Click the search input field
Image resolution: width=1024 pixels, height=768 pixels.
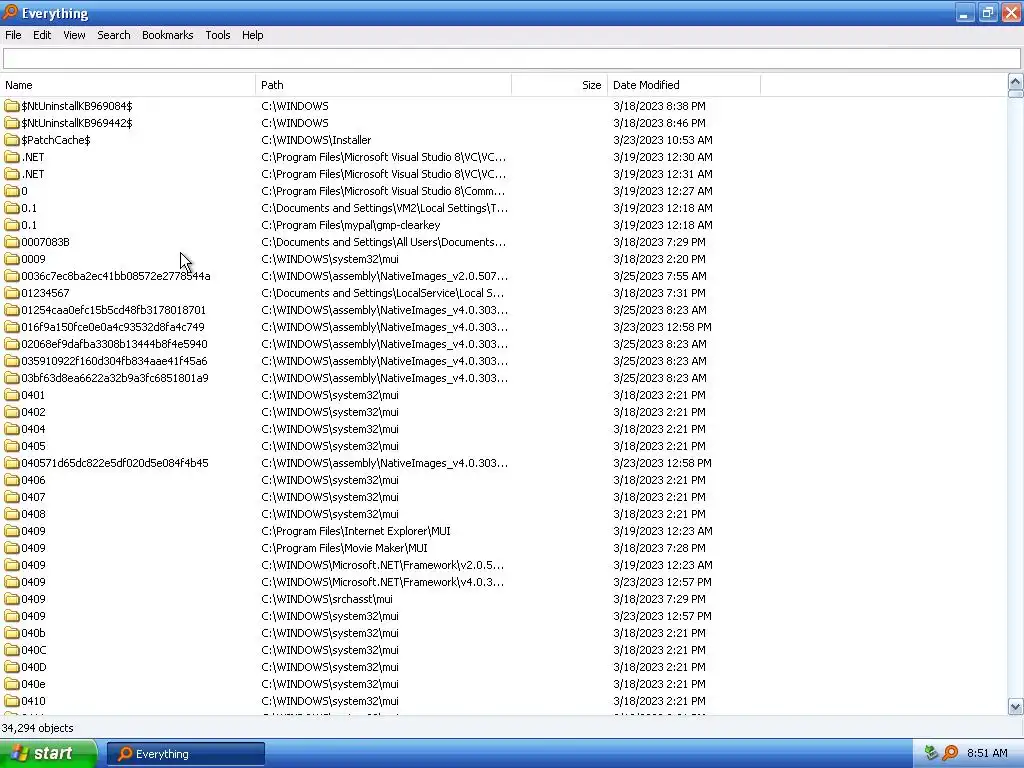coord(511,59)
